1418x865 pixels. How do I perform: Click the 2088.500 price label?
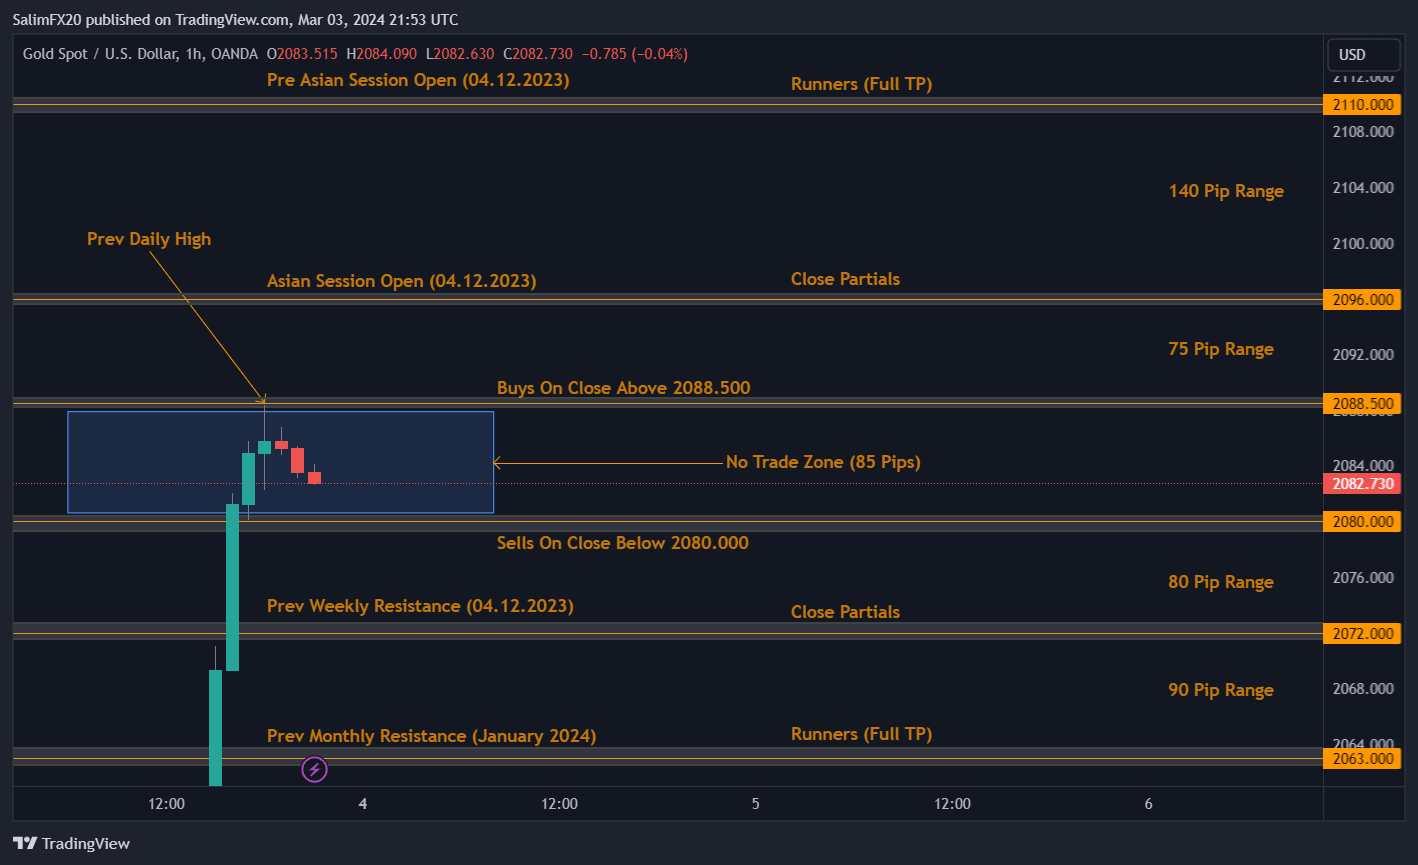[x=1360, y=404]
